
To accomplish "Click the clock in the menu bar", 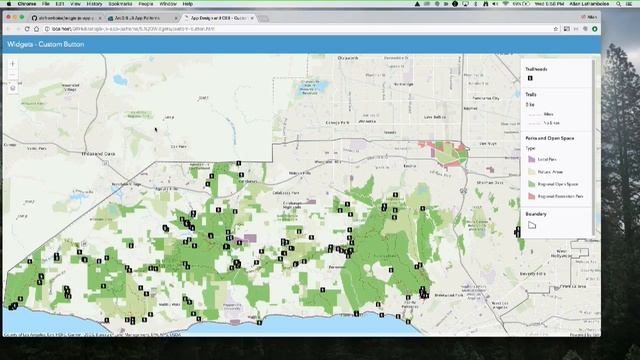I will pyautogui.click(x=549, y=4).
